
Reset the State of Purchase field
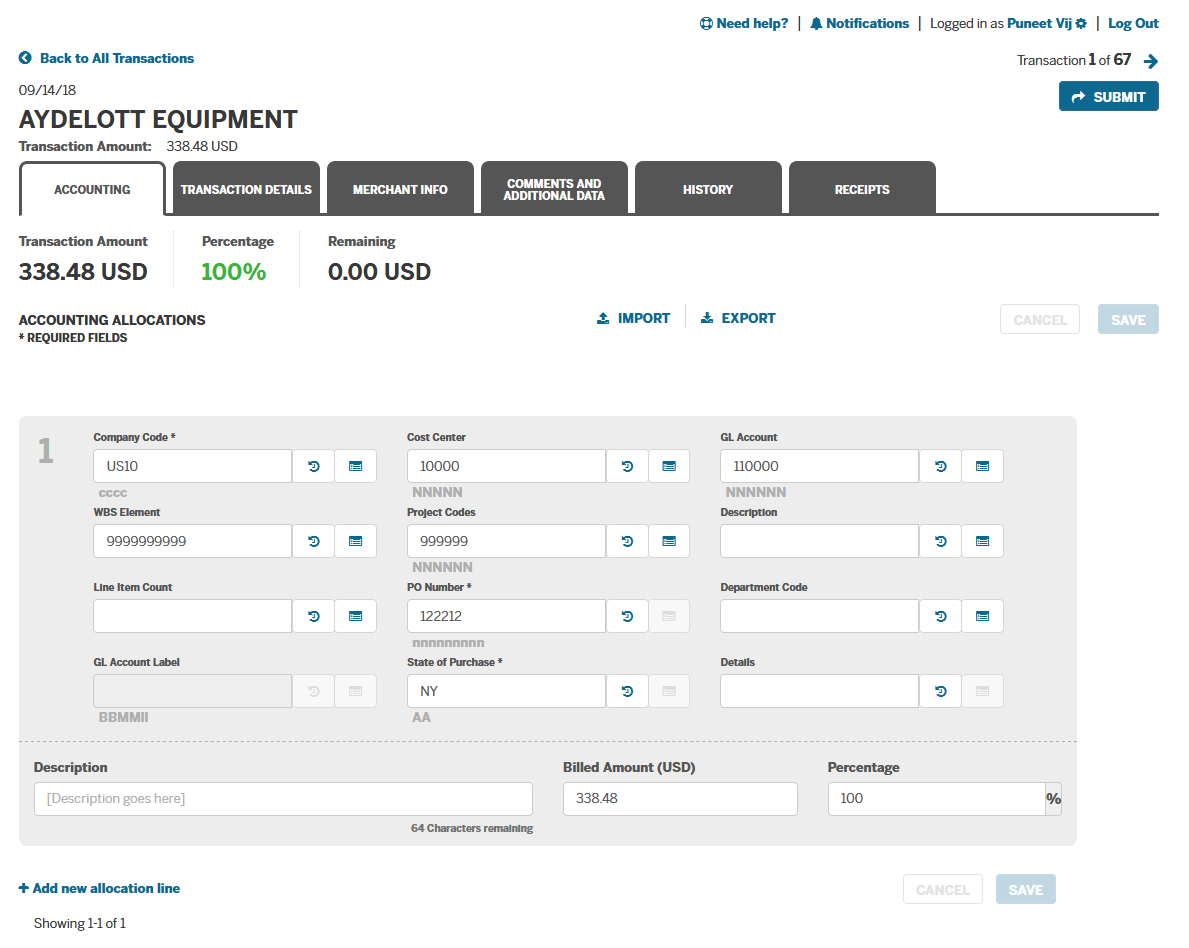point(627,692)
